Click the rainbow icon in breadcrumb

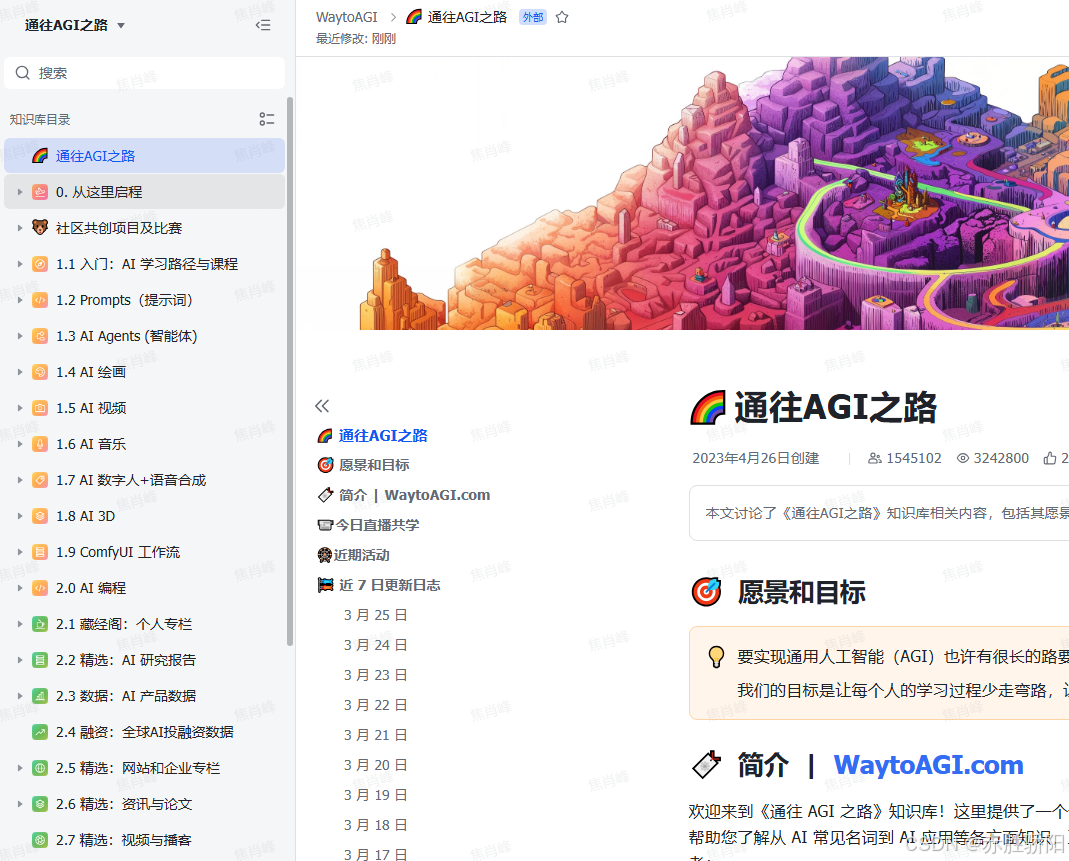click(x=414, y=17)
